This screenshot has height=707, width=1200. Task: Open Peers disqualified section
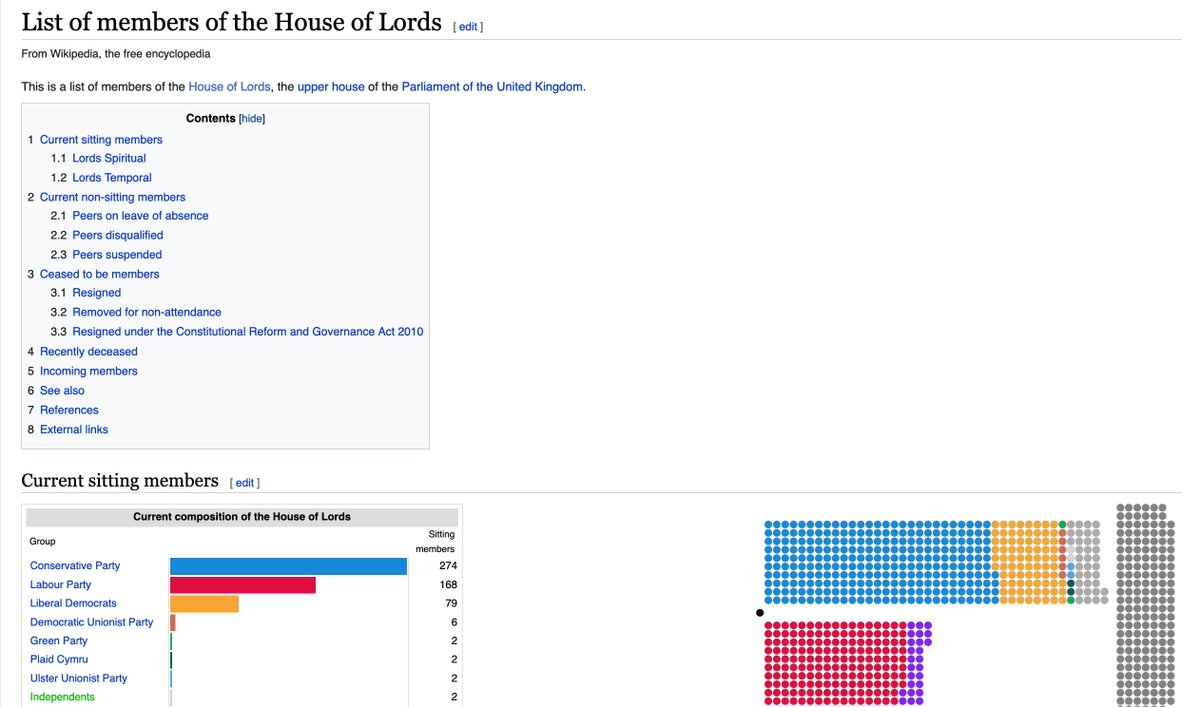pyautogui.click(x=118, y=236)
